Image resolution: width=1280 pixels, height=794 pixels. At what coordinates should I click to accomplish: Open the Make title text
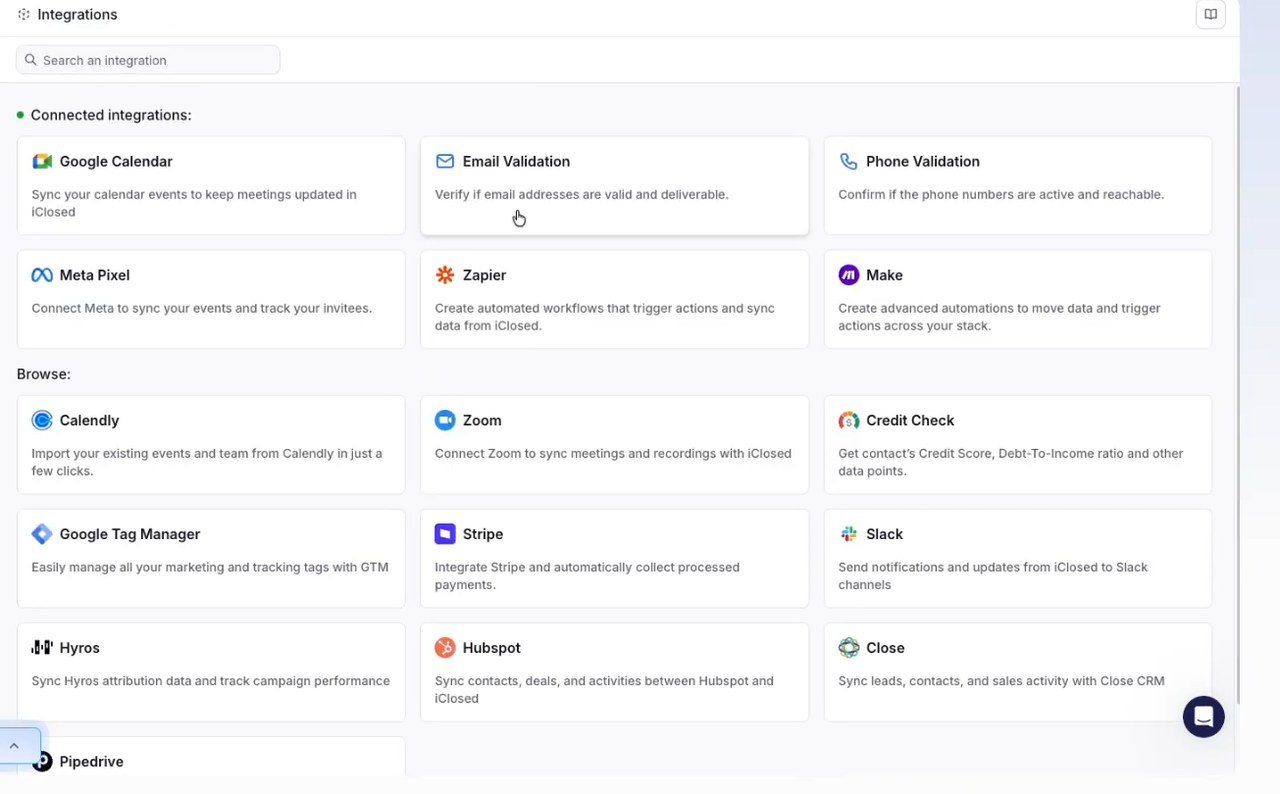point(884,275)
